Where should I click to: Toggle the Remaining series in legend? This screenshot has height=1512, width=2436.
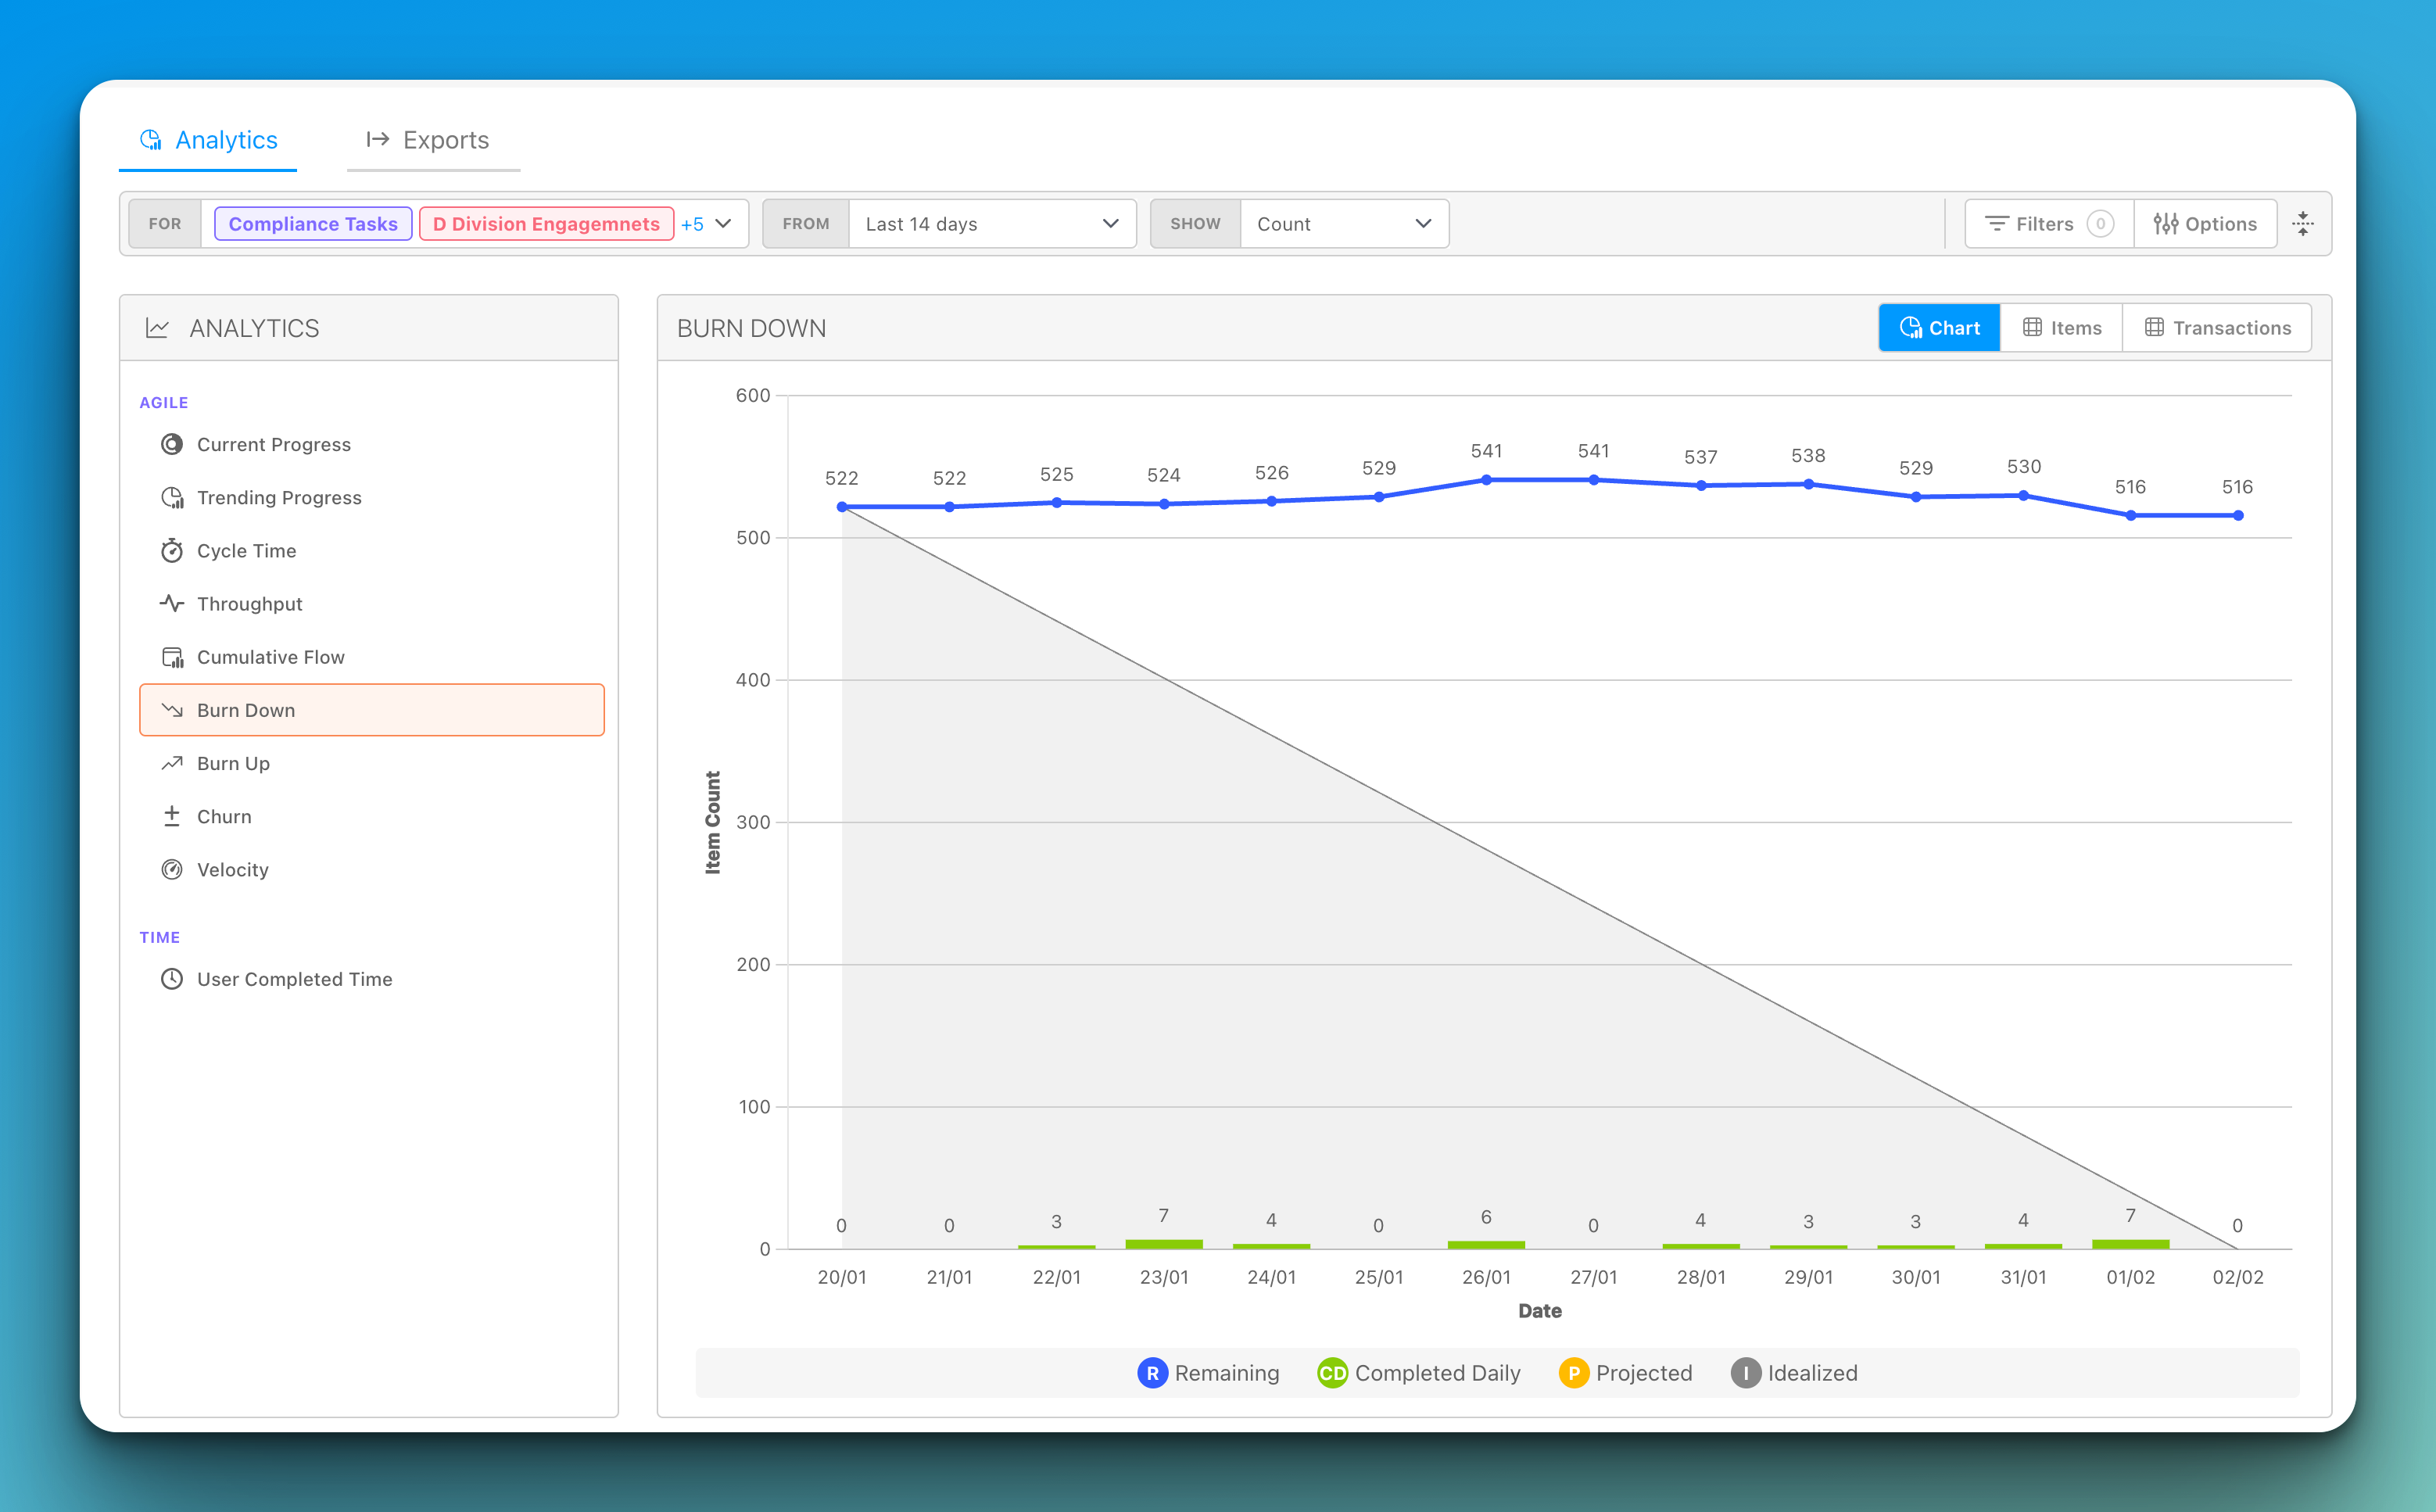tap(1208, 1373)
